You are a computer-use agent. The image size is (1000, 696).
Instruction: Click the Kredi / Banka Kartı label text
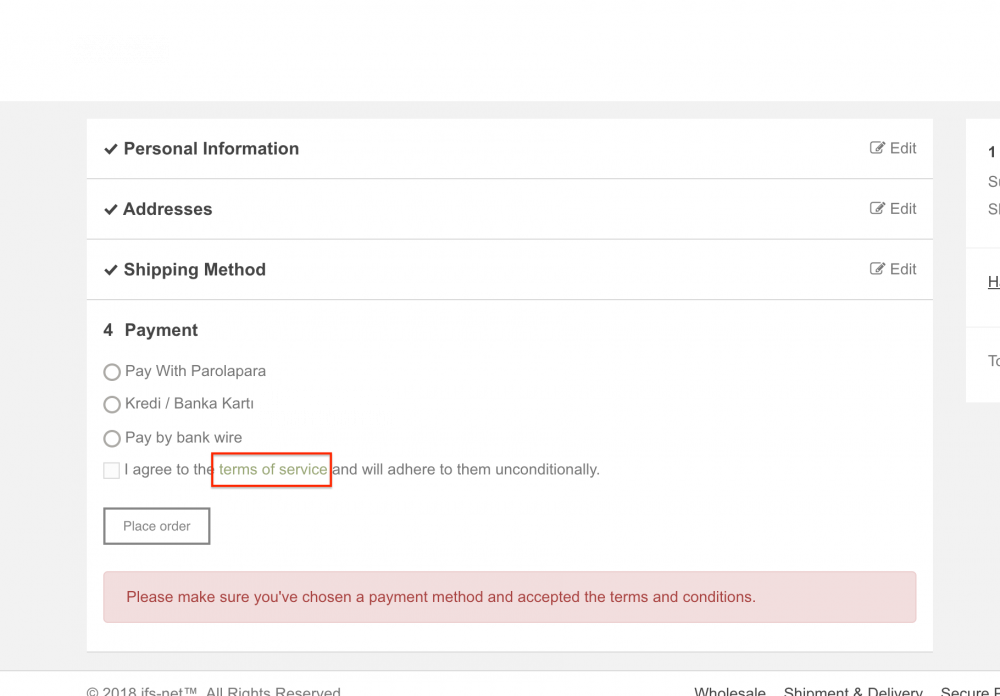(x=189, y=404)
